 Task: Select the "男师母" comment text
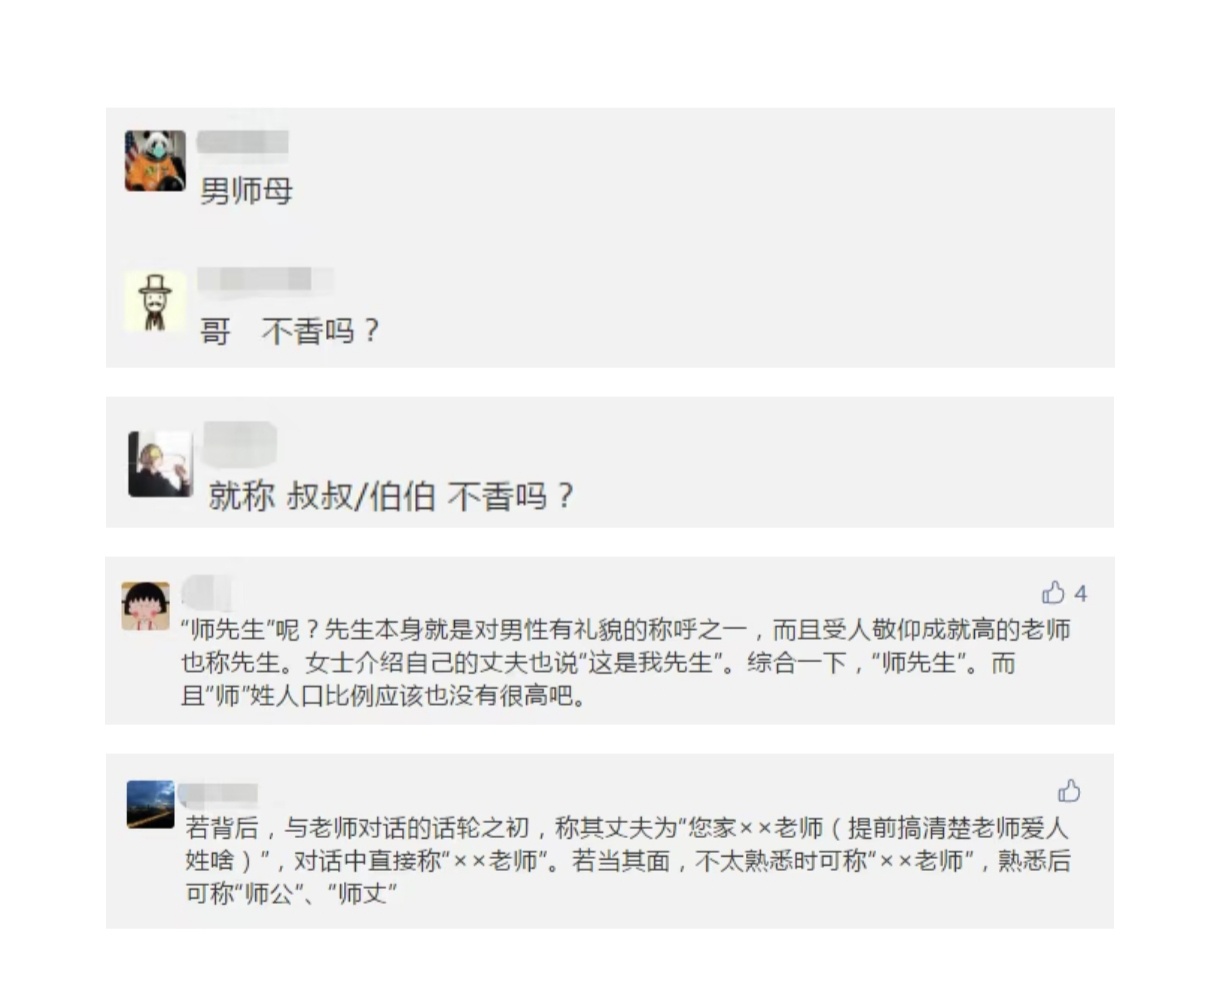(246, 190)
